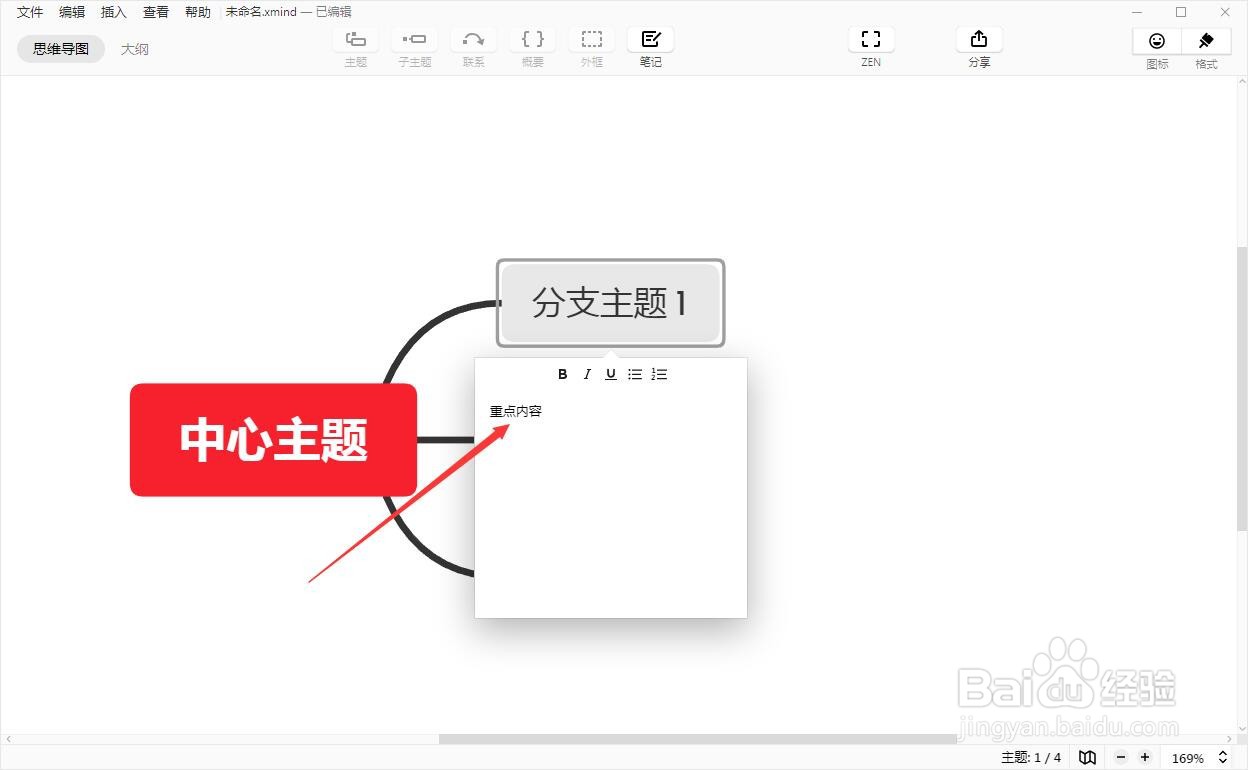Open the 格式 (Format) panel icon
This screenshot has height=770, width=1248.
point(1205,45)
